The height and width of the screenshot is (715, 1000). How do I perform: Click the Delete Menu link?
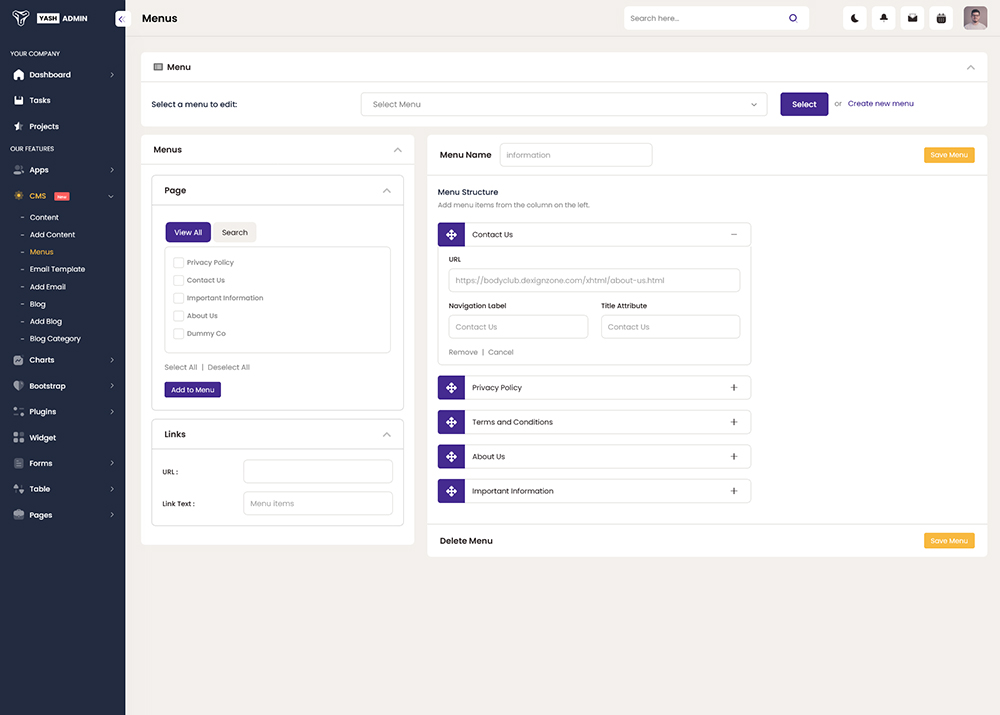(466, 541)
